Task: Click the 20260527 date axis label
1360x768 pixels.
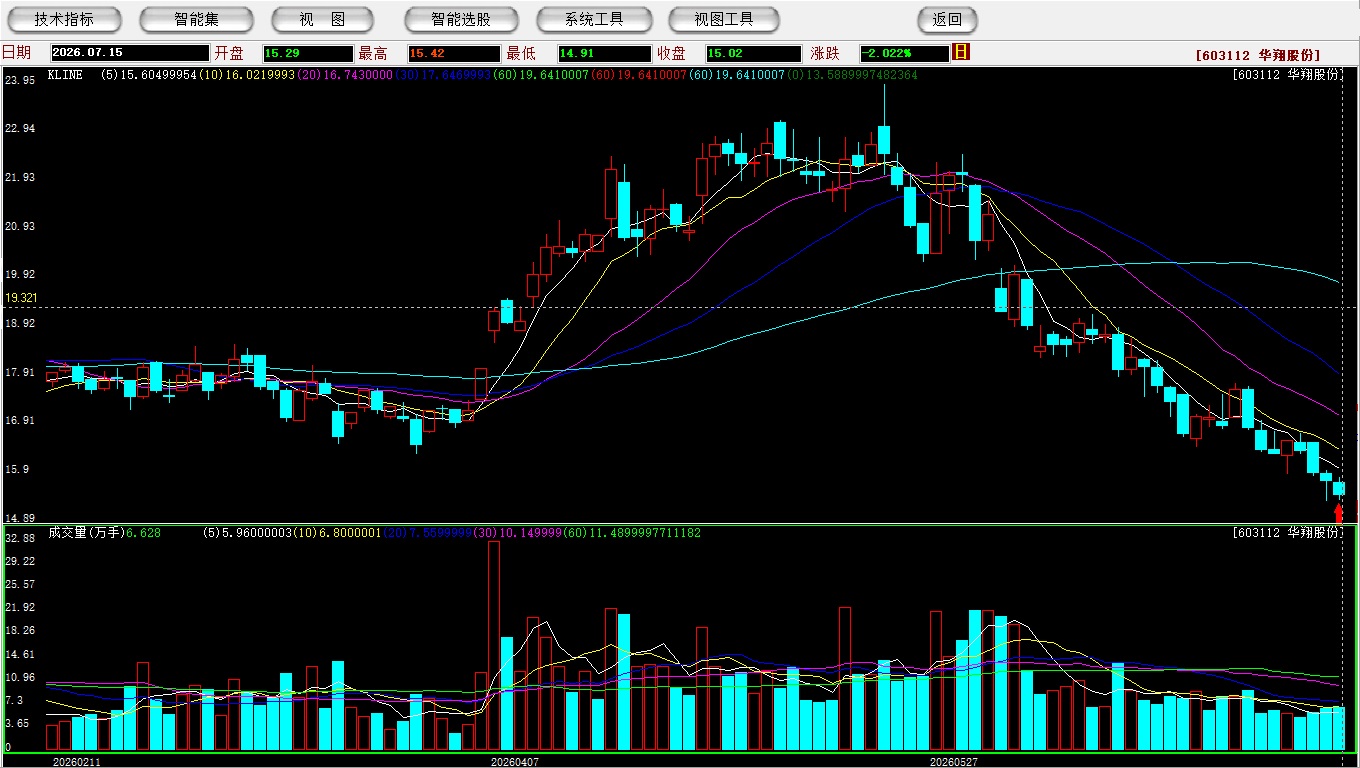Action: [954, 761]
